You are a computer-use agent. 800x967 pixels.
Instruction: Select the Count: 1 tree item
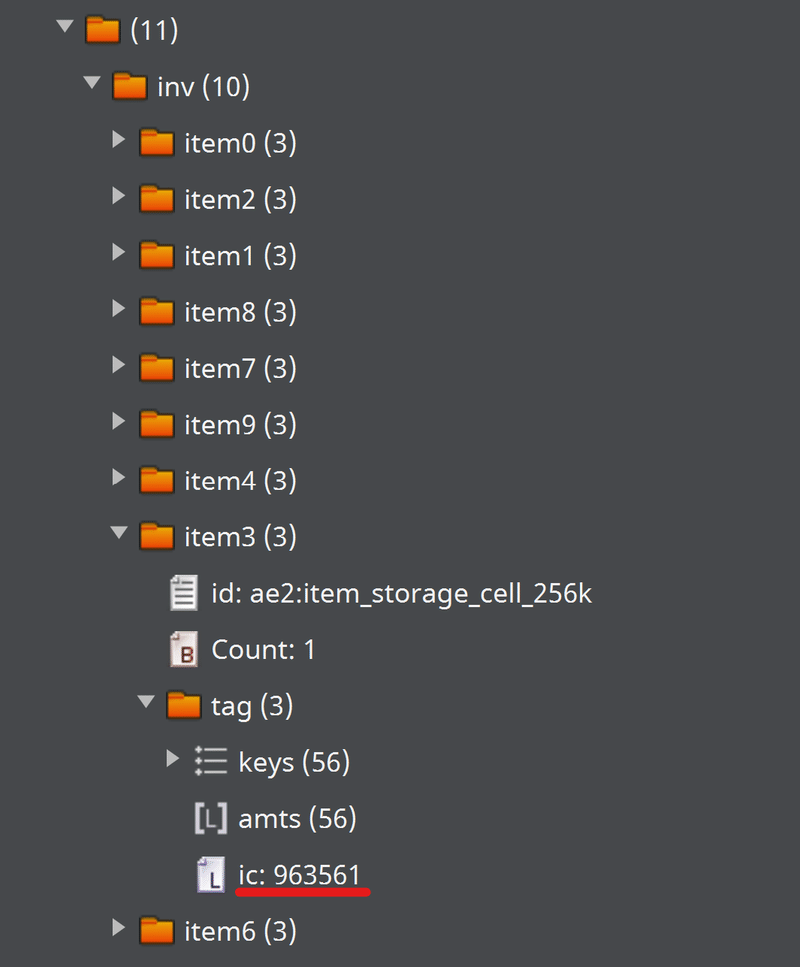pyautogui.click(x=262, y=649)
